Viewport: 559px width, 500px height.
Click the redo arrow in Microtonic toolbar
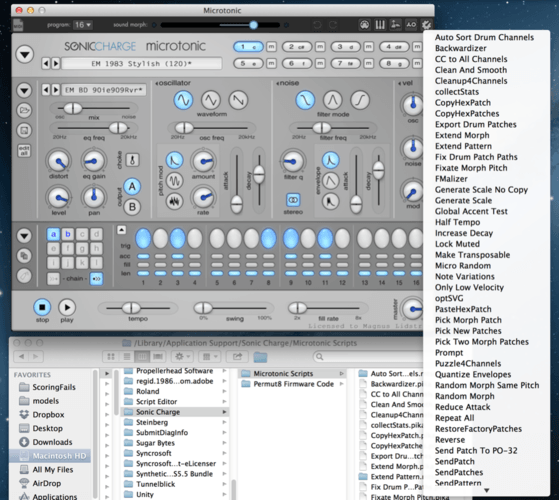[x=333, y=25]
